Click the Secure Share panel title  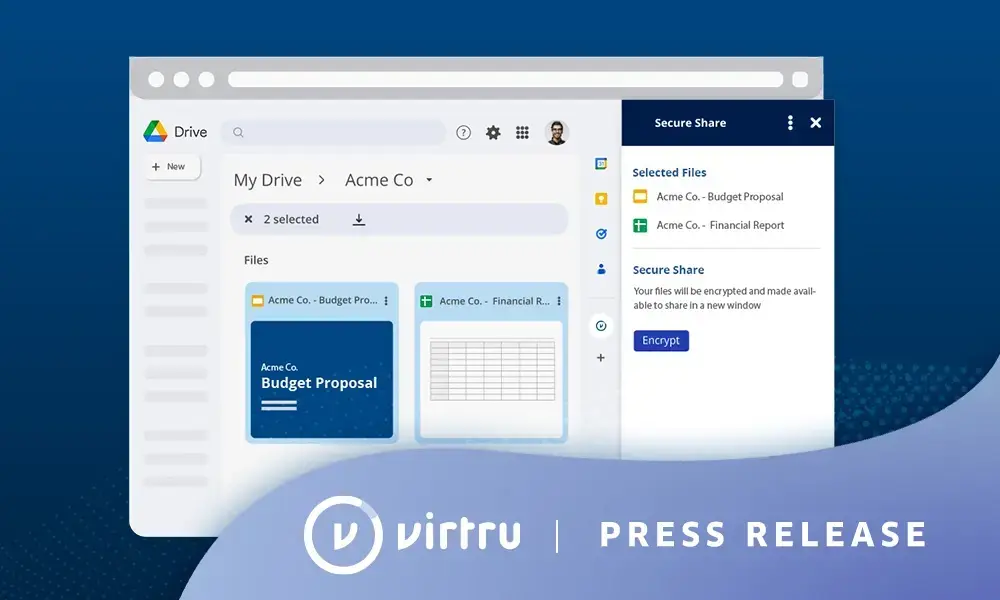pyautogui.click(x=691, y=123)
